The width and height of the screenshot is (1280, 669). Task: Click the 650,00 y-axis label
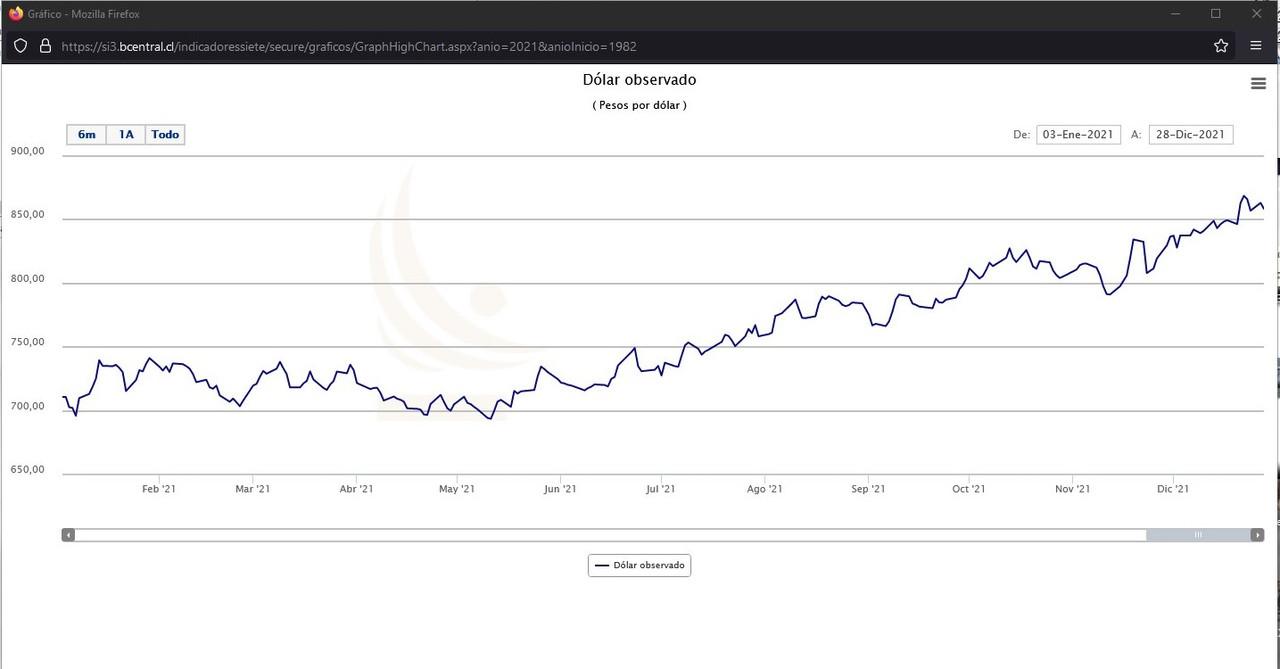pos(28,470)
